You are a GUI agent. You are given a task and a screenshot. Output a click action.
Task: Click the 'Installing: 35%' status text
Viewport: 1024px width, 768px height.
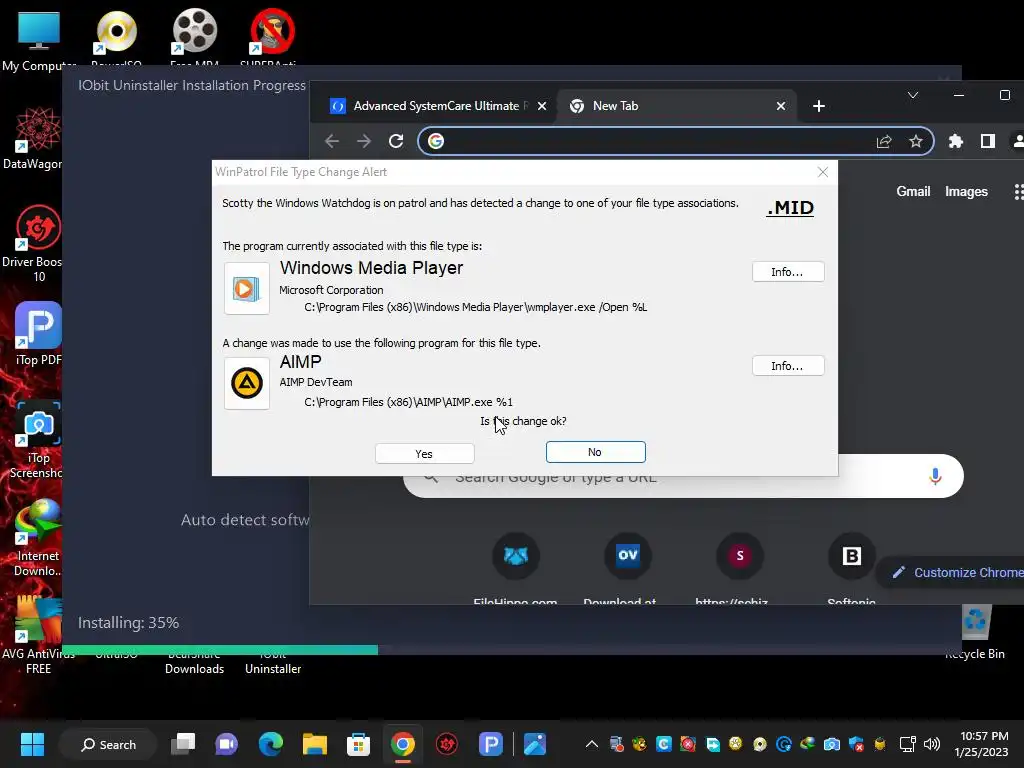[x=129, y=622]
